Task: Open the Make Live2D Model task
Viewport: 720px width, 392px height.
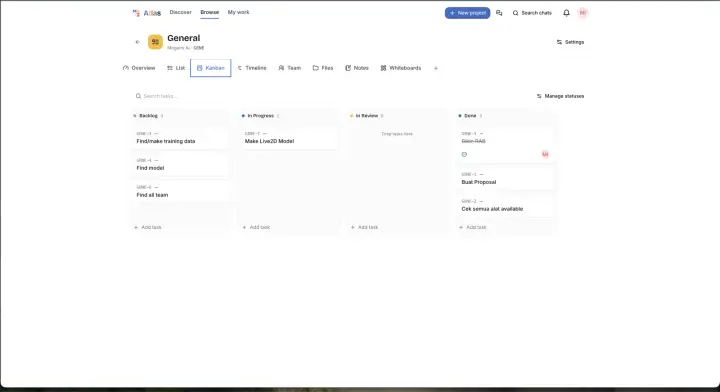Action: tap(289, 138)
